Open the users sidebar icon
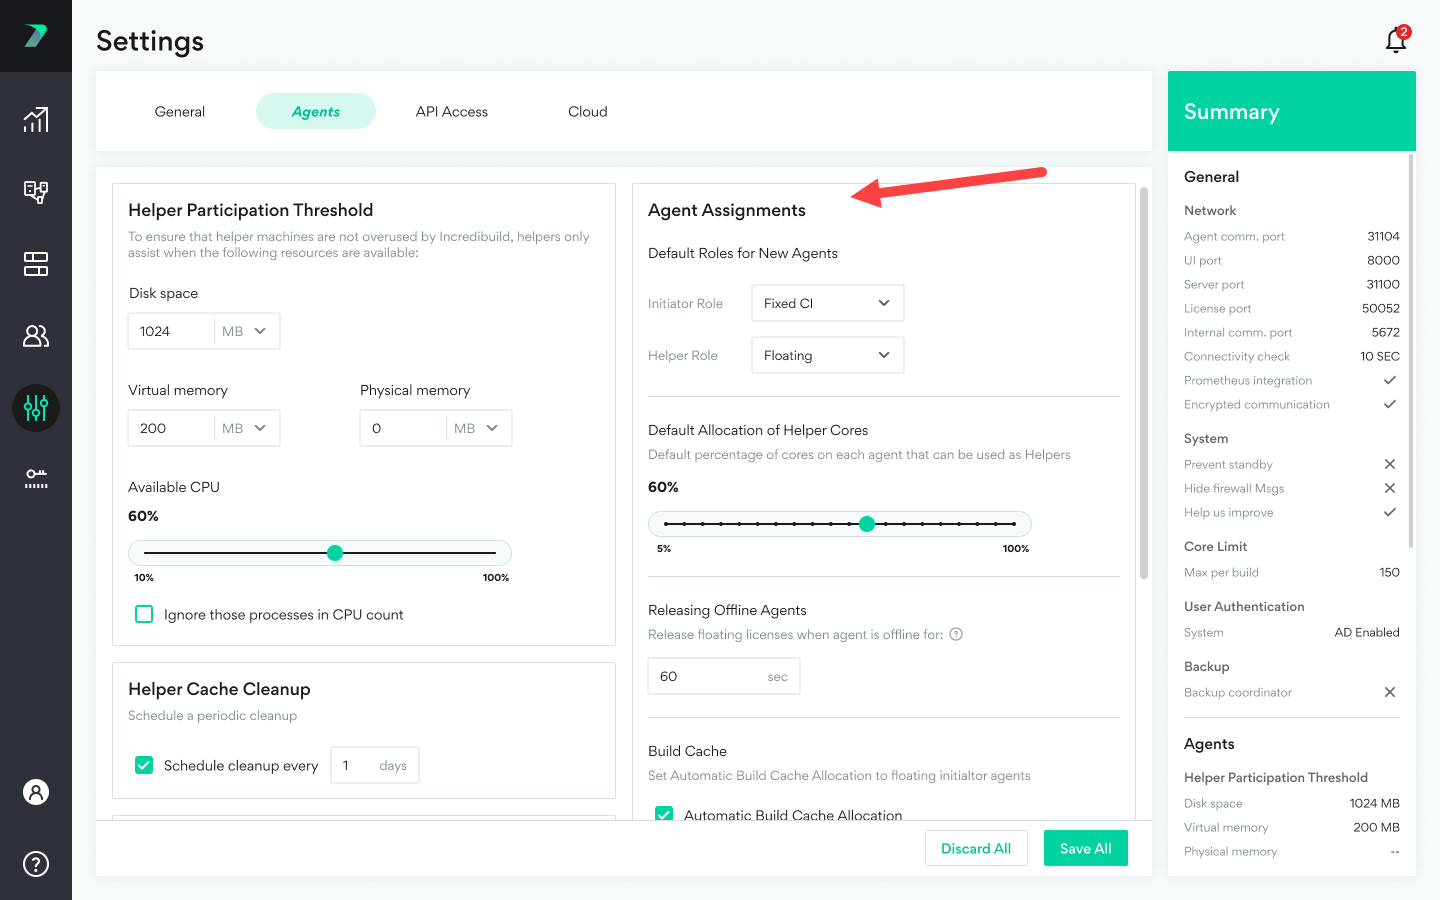Screen dimensions: 1440x900 click(x=36, y=336)
